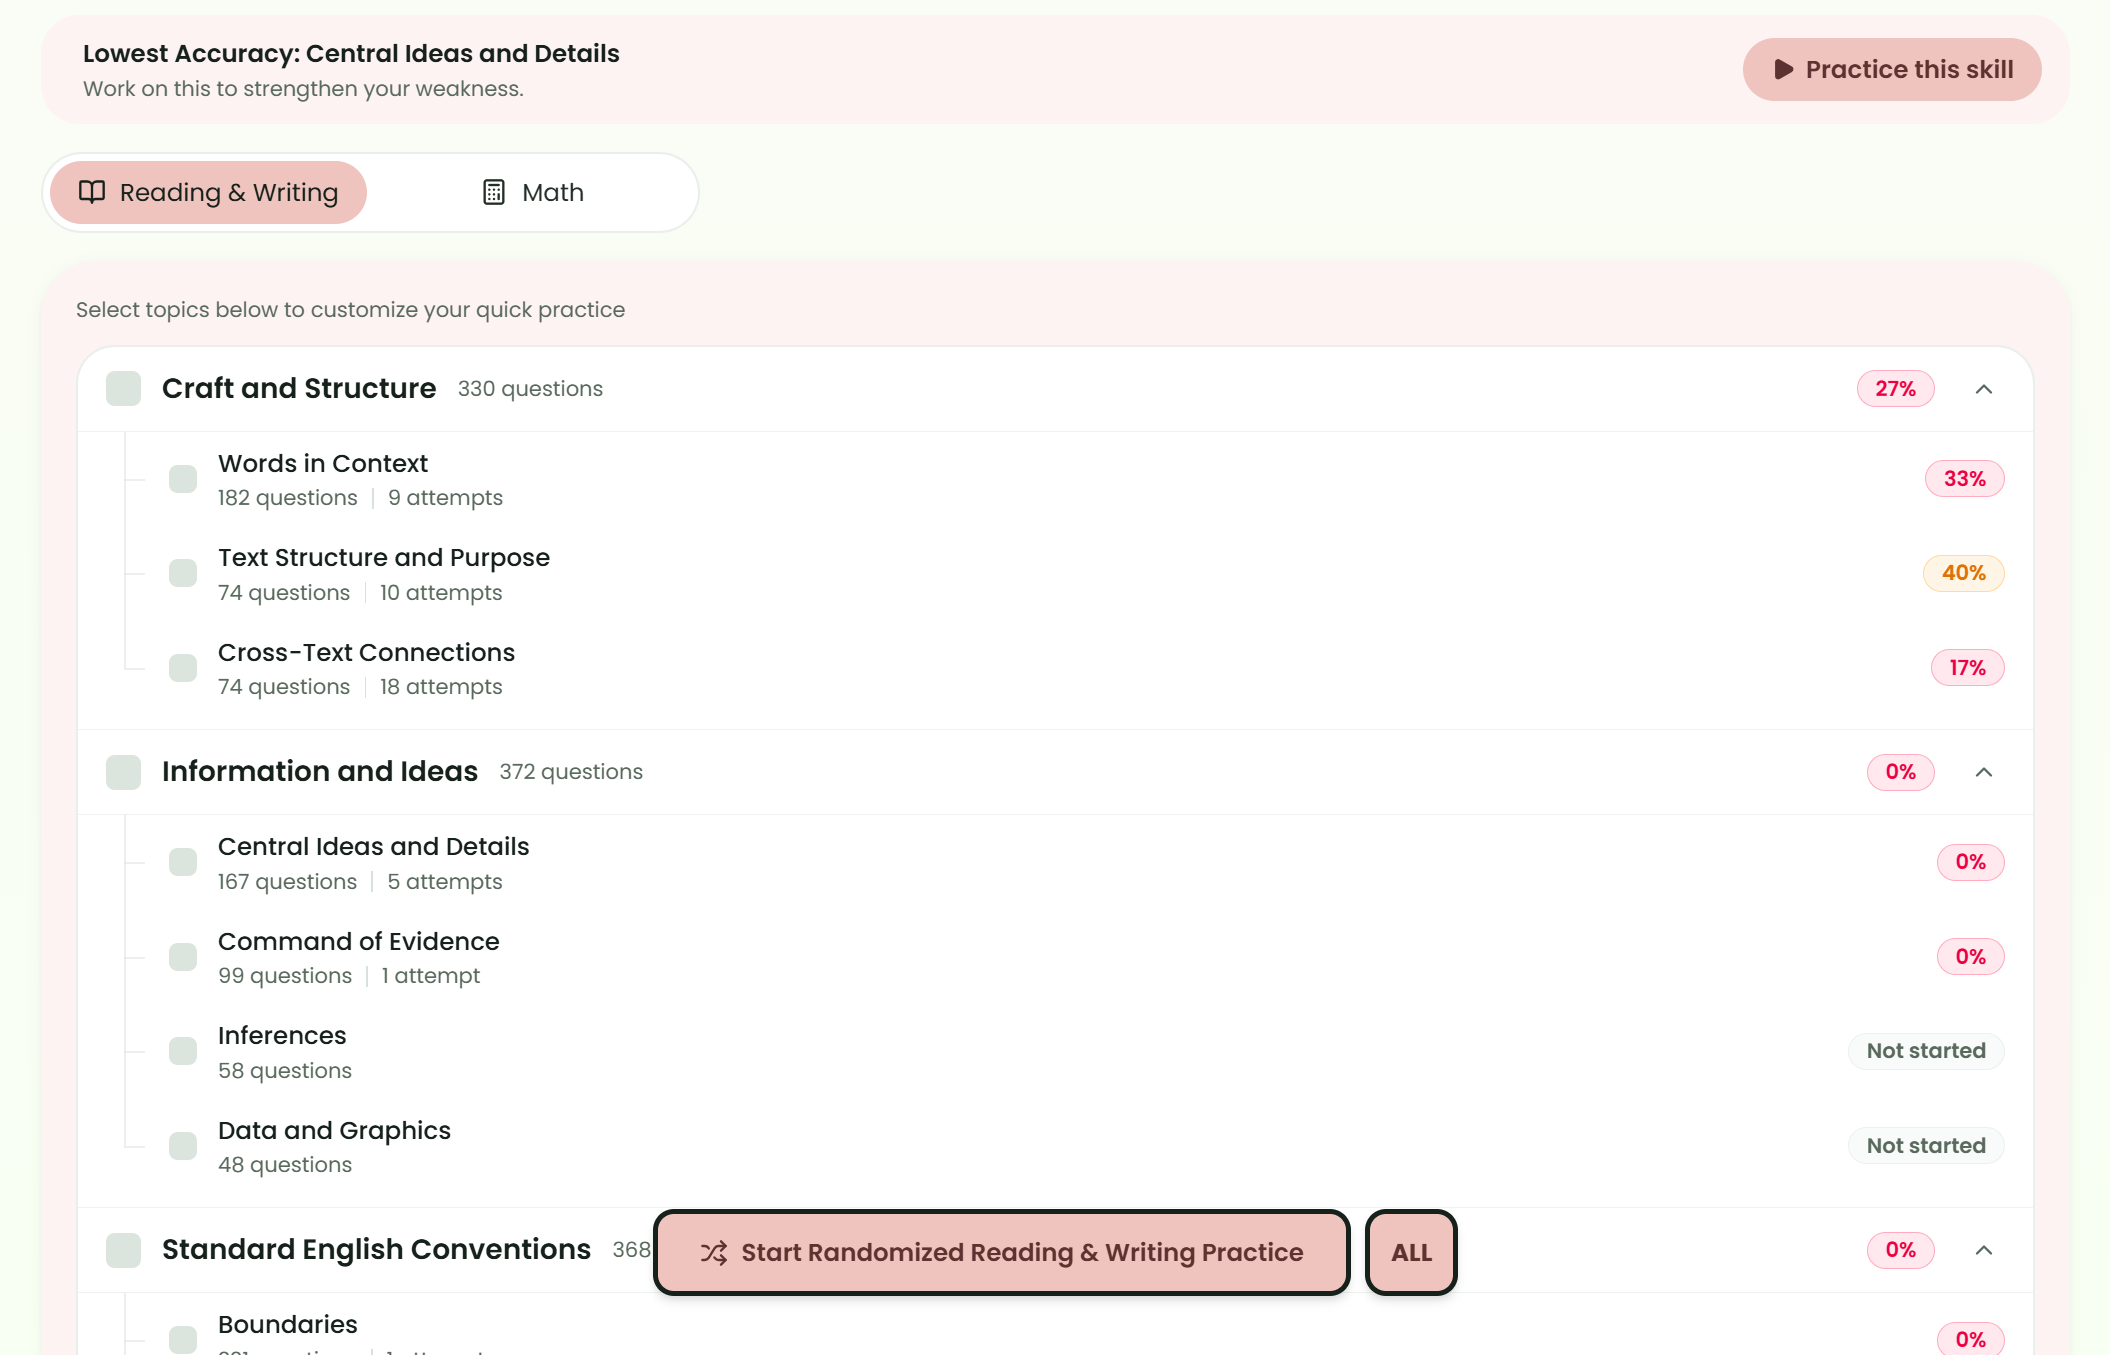This screenshot has height=1355, width=2110.
Task: Click the Not started badge beside Inferences
Action: coord(1926,1051)
